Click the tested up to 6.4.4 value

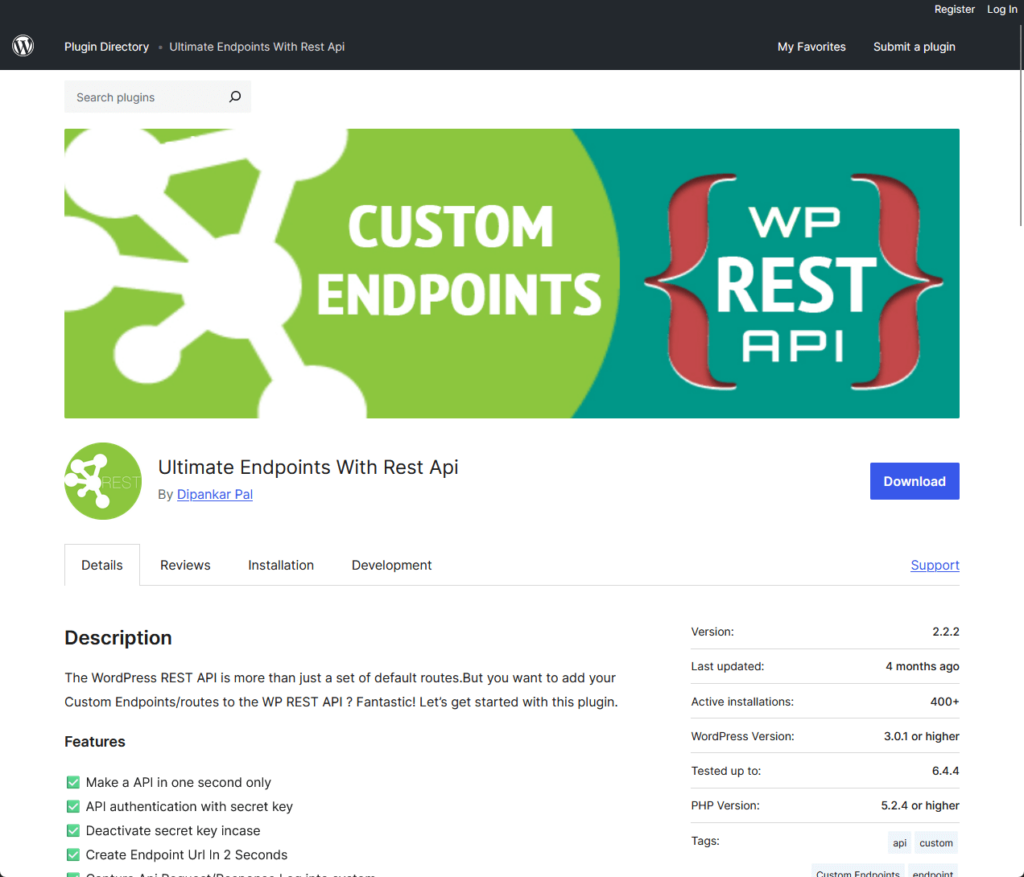pos(946,771)
